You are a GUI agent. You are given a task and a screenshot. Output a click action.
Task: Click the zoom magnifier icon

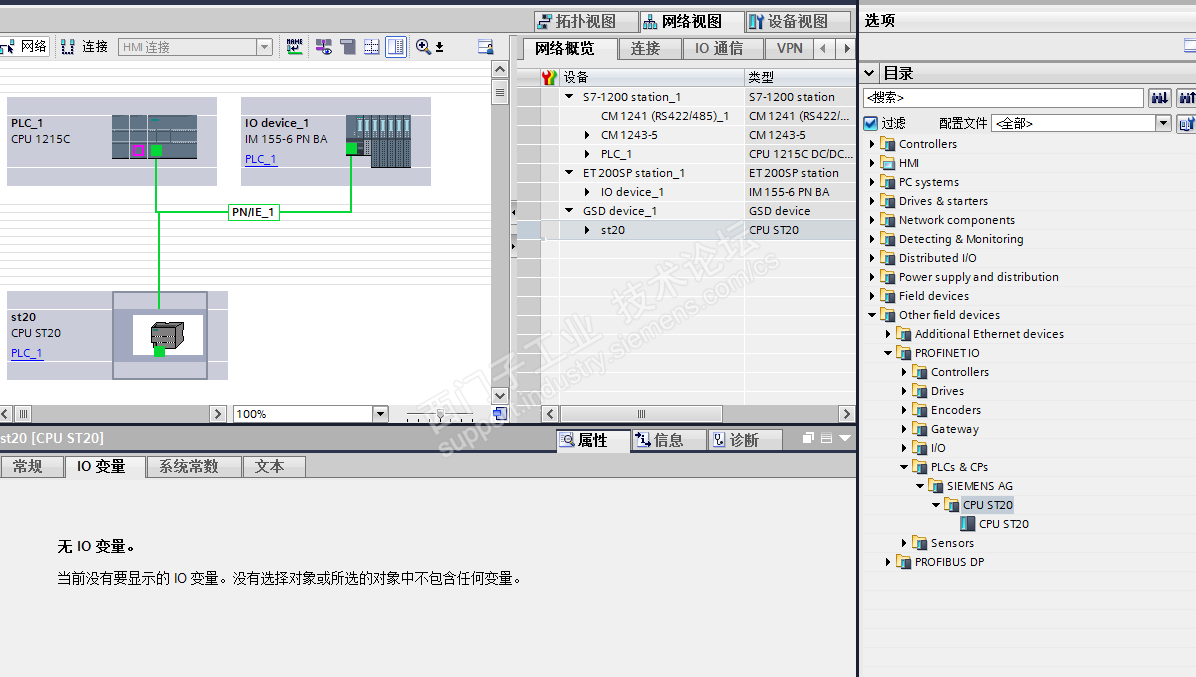click(x=423, y=47)
